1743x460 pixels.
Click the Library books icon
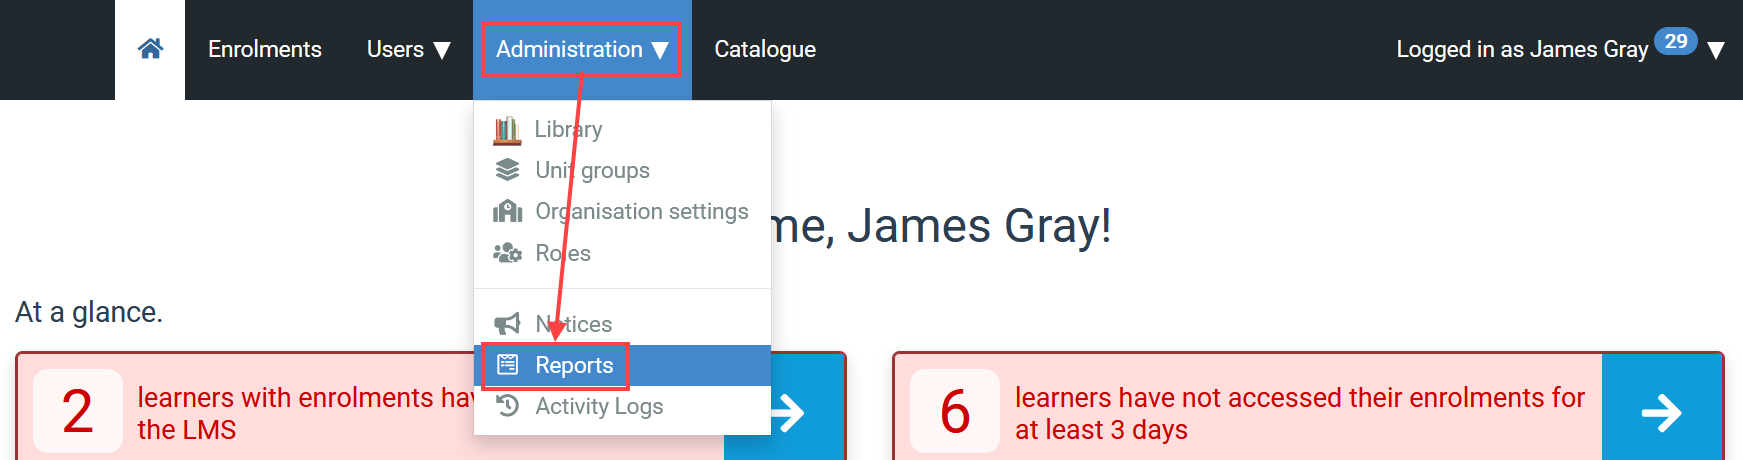tap(507, 130)
